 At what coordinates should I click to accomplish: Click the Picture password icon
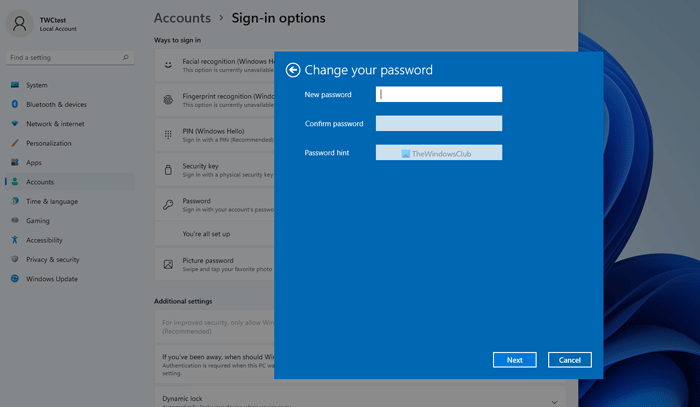pos(168,264)
